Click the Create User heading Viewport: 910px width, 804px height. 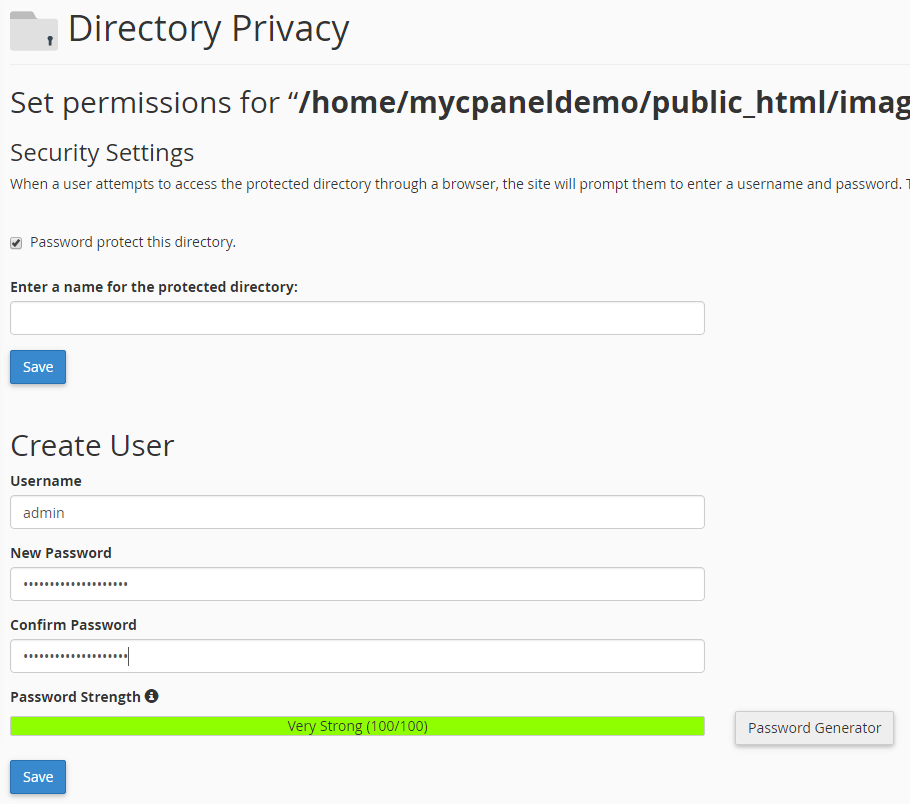(92, 445)
